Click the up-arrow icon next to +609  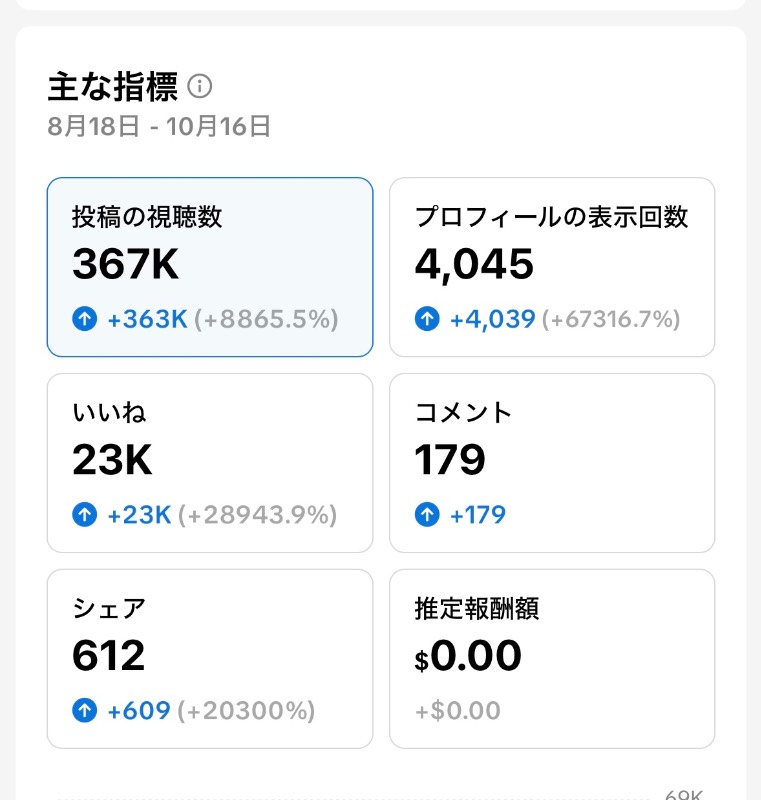pyautogui.click(x=85, y=710)
